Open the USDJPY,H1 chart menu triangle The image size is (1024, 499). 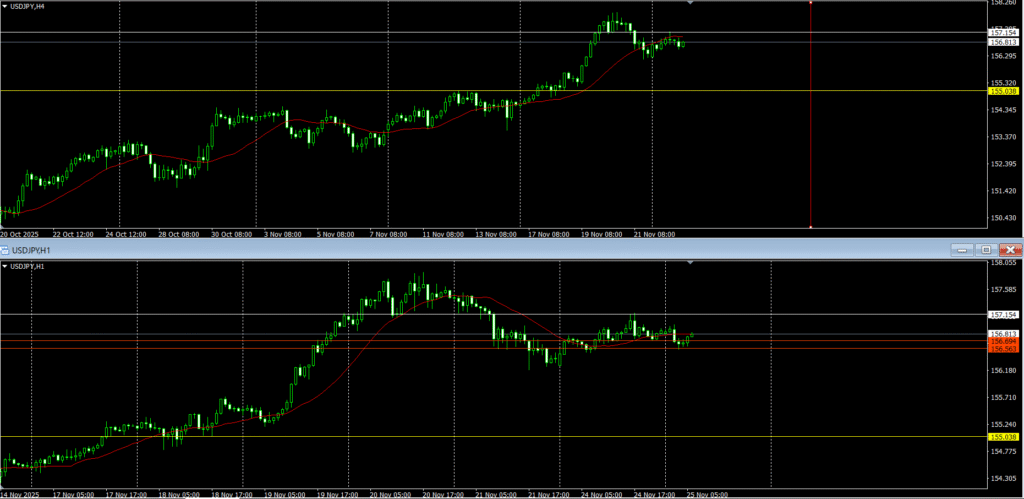pos(5,267)
